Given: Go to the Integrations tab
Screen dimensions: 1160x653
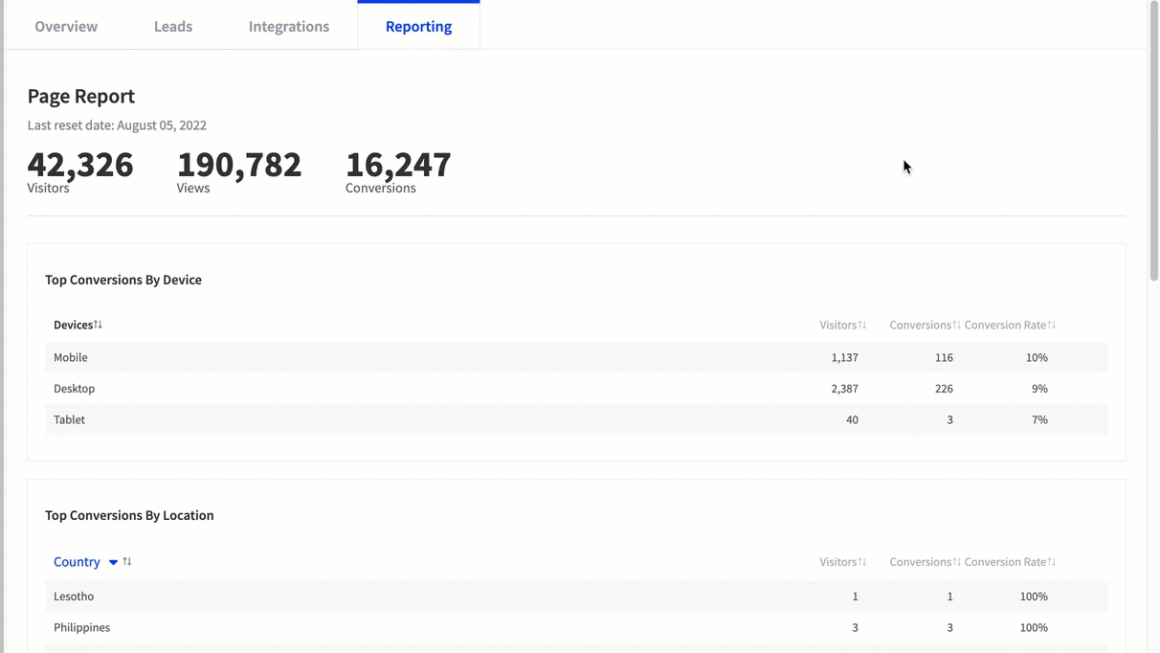Looking at the screenshot, I should pyautogui.click(x=289, y=27).
